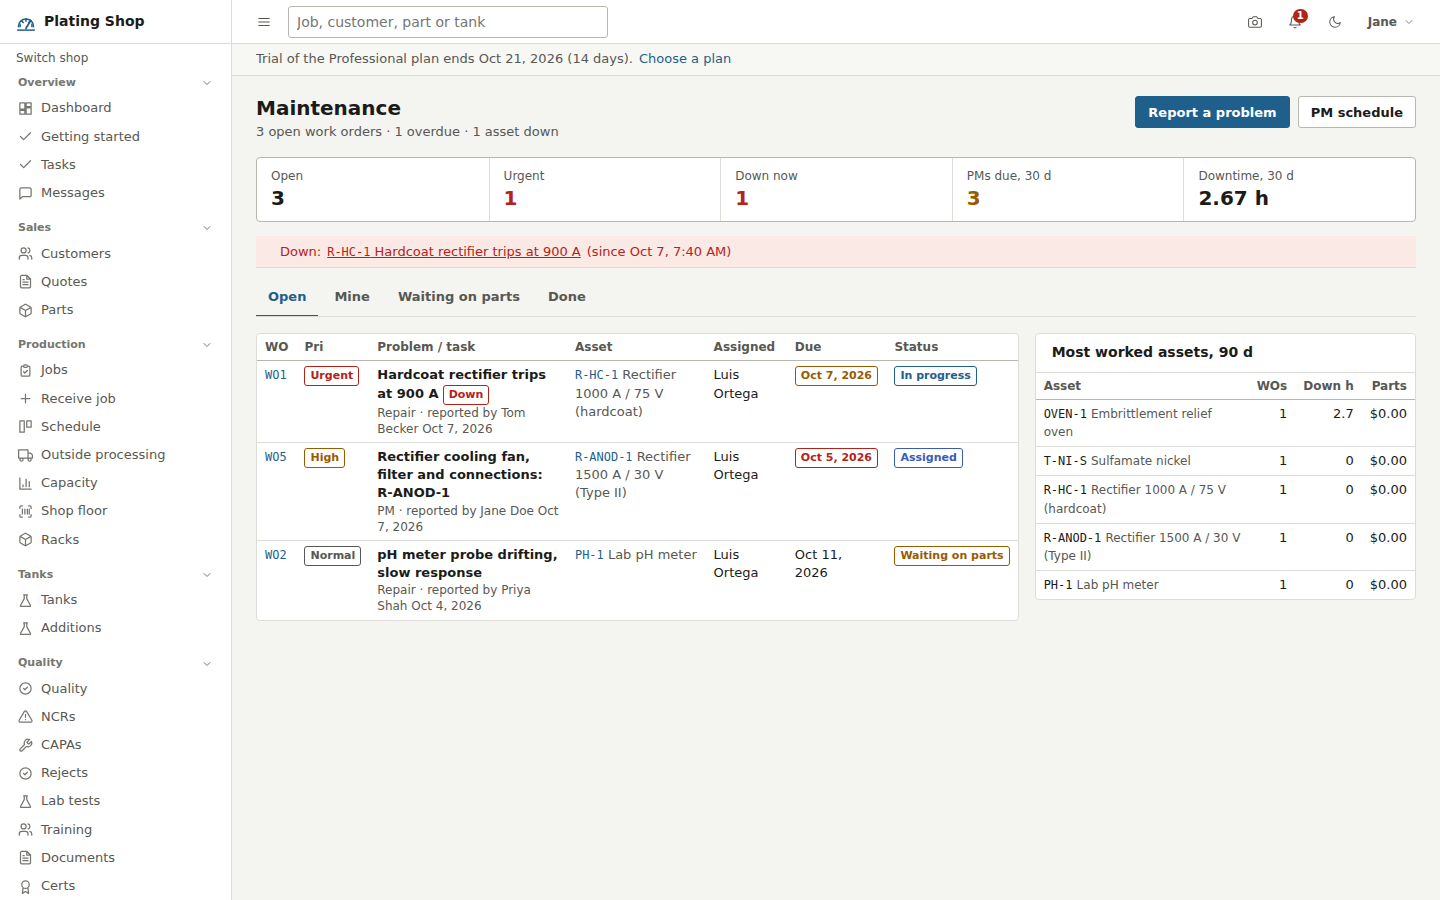The height and width of the screenshot is (900, 1440).
Task: Switch to Waiting on parts tab
Action: pyautogui.click(x=459, y=297)
